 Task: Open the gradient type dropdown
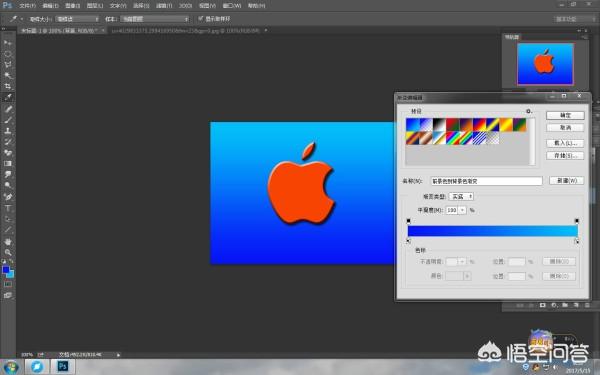click(x=461, y=196)
